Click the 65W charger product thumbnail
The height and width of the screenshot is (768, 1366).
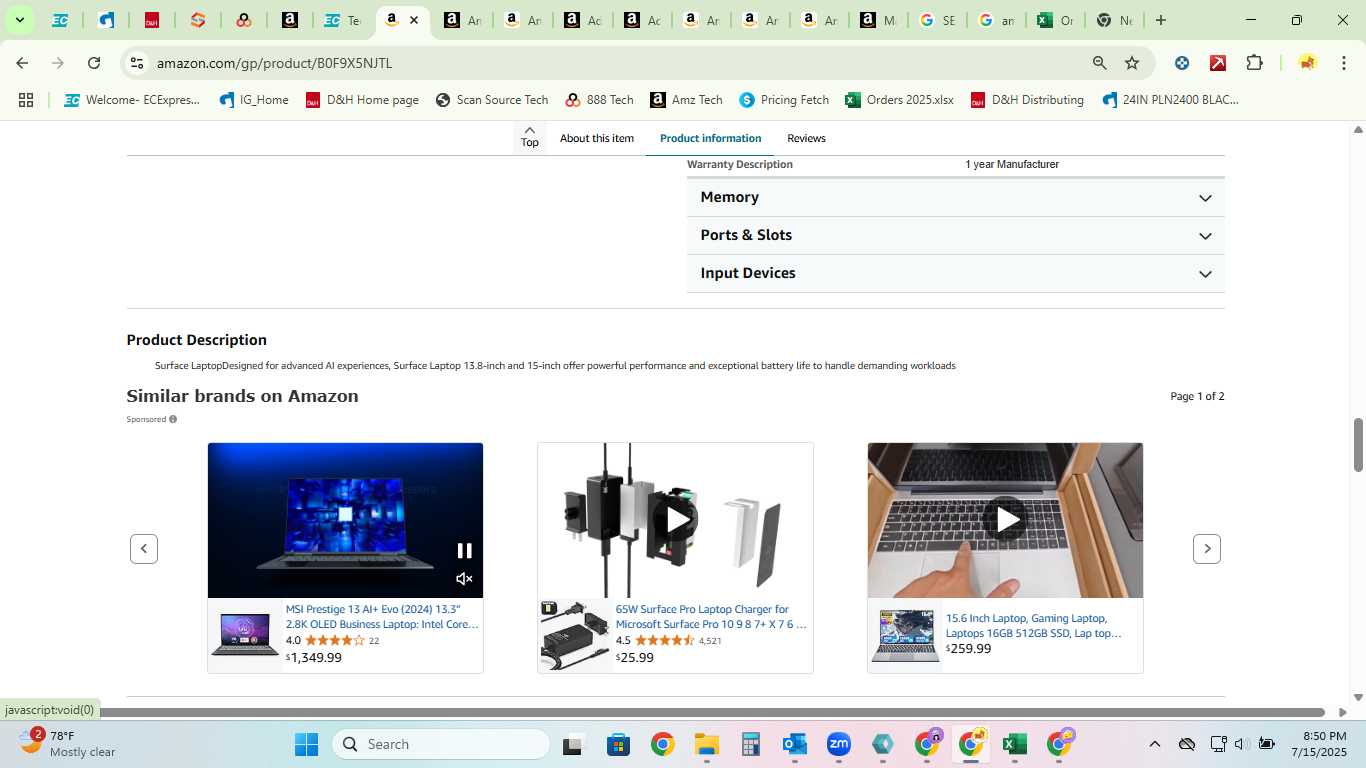tap(575, 634)
